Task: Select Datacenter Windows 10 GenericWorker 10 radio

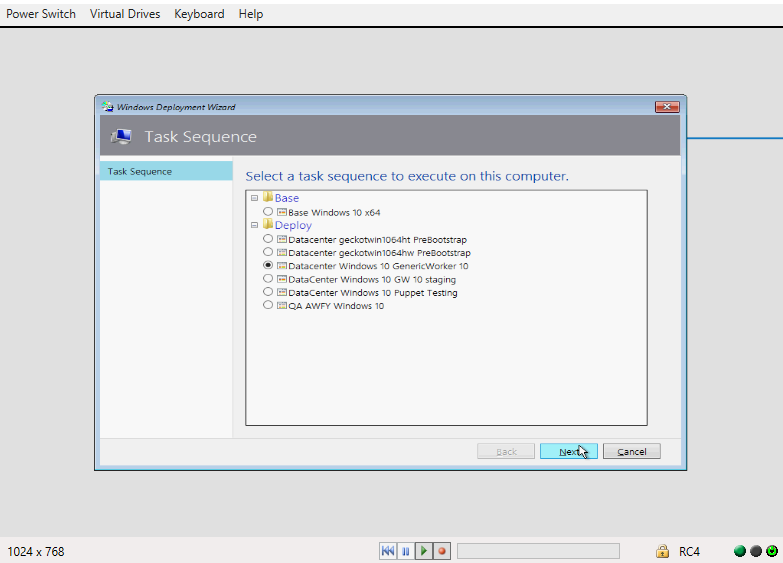Action: click(268, 265)
